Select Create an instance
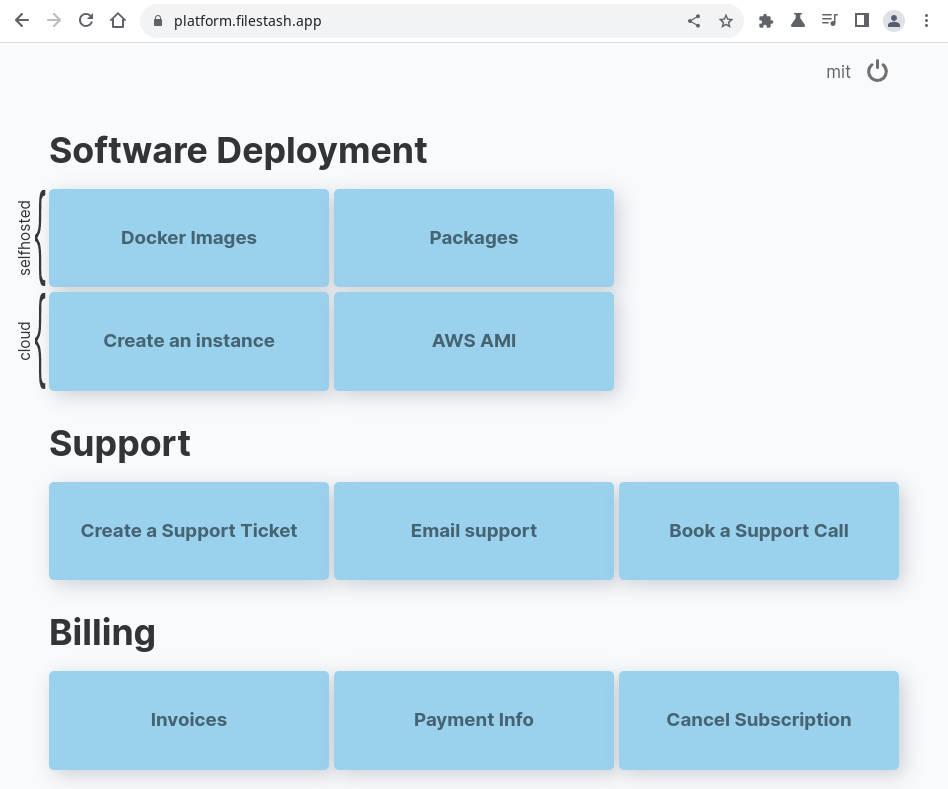The height and width of the screenshot is (789, 948). (x=189, y=341)
